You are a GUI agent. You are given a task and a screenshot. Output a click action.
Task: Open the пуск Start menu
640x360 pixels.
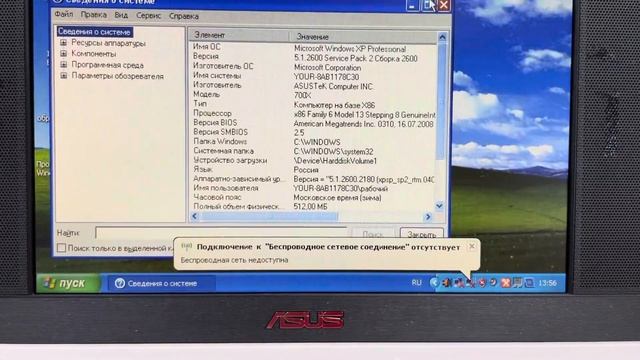68,283
